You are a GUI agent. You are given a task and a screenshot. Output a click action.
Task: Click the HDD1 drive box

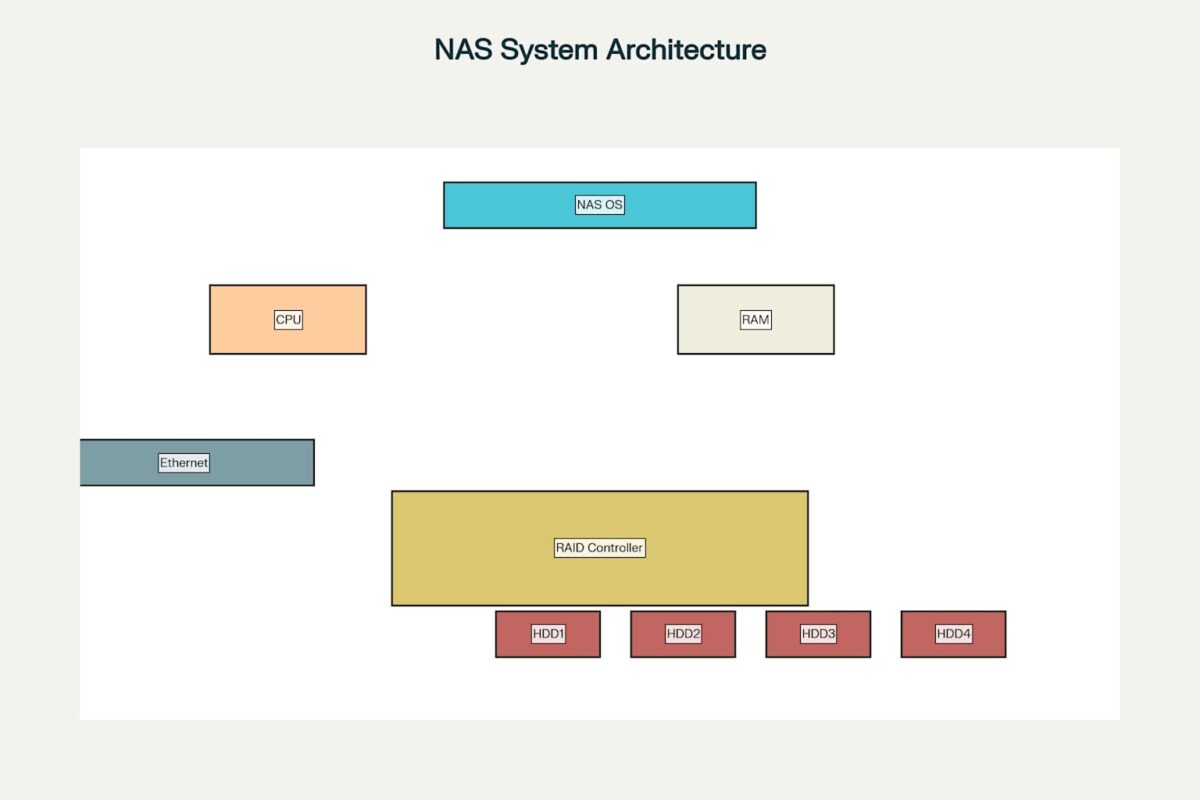548,634
